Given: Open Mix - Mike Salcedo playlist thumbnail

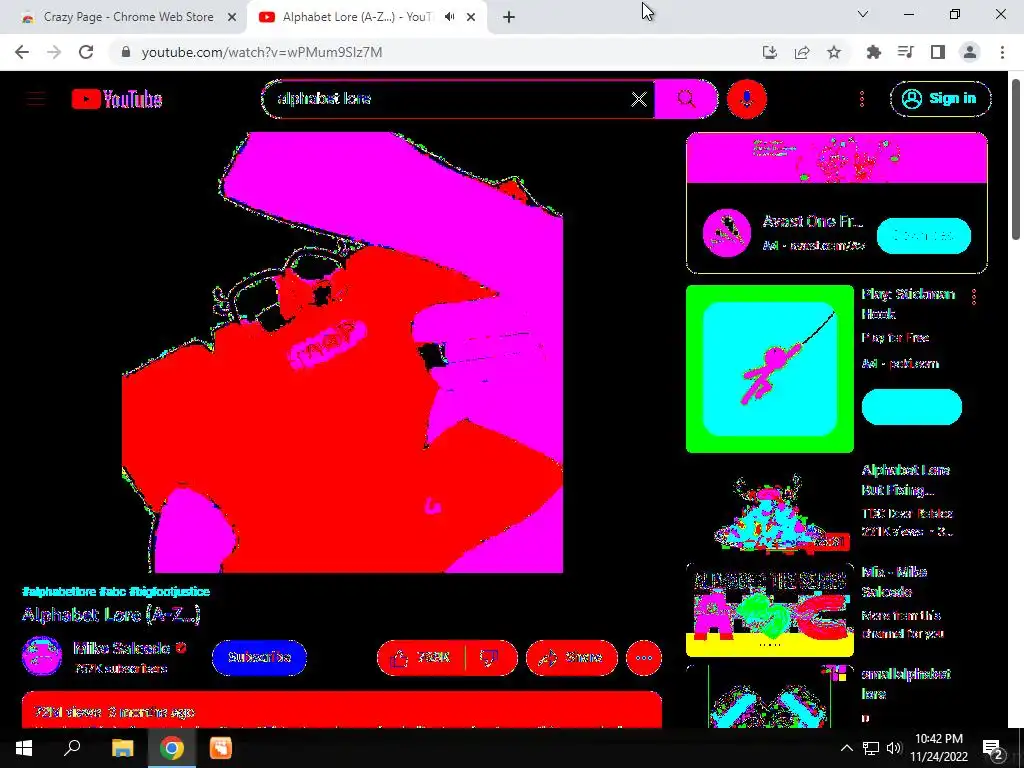Looking at the screenshot, I should point(770,611).
